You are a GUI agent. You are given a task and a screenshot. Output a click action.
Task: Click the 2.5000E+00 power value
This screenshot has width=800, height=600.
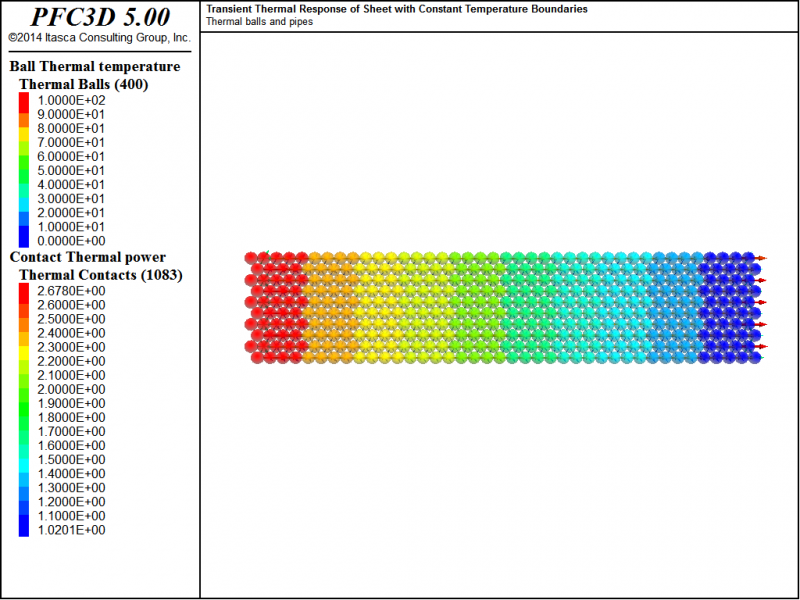click(x=71, y=319)
